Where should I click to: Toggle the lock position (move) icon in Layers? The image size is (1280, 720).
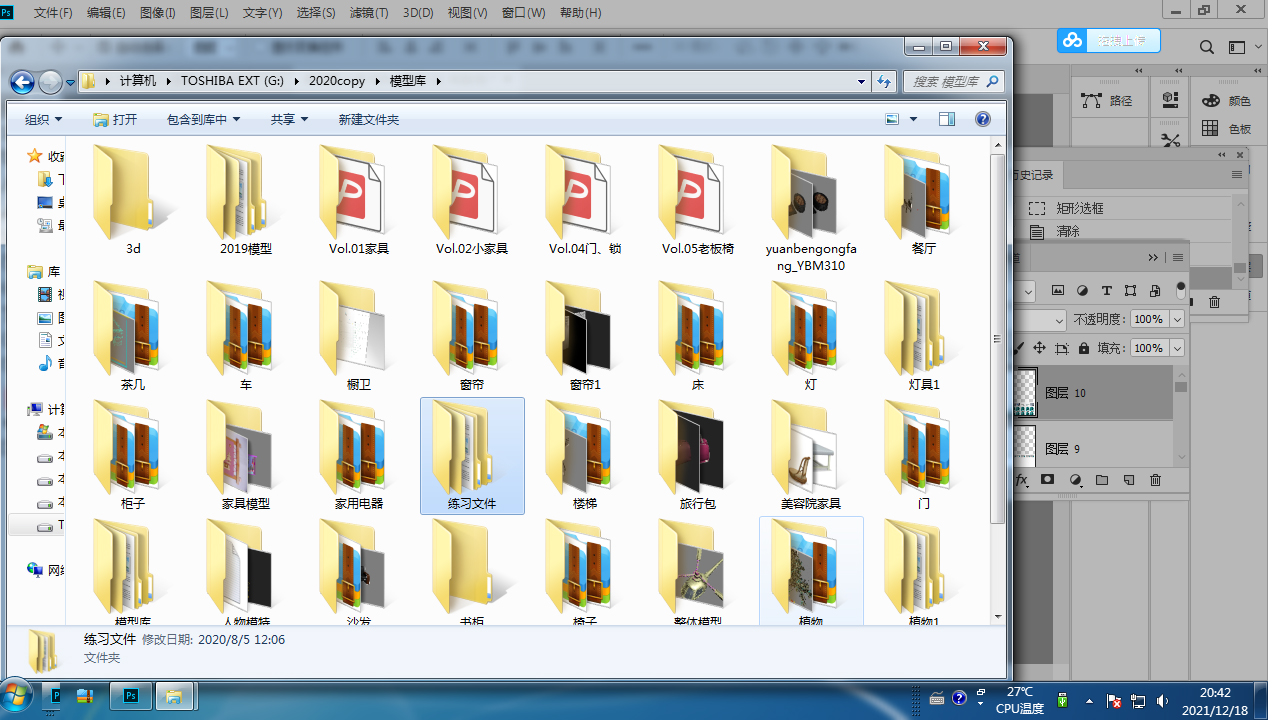1039,348
